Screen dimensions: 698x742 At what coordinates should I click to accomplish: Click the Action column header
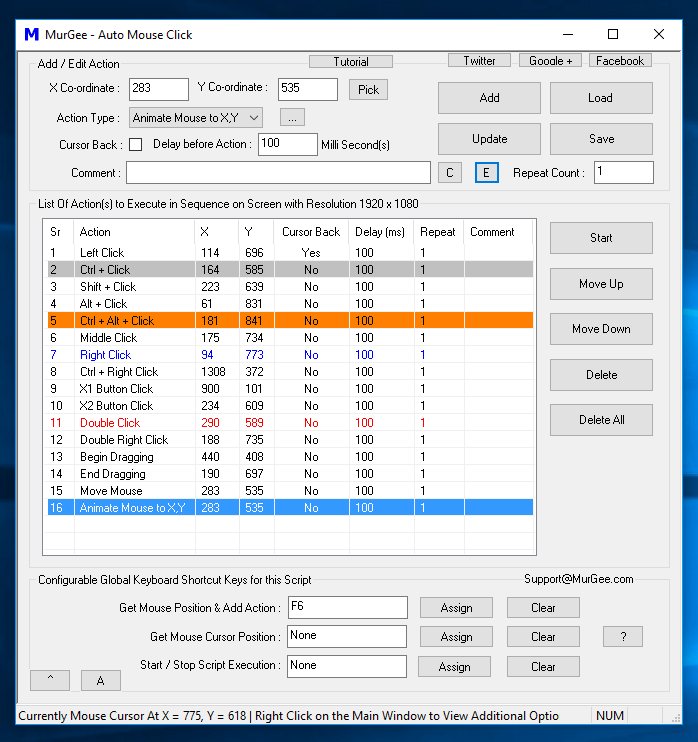pos(134,232)
